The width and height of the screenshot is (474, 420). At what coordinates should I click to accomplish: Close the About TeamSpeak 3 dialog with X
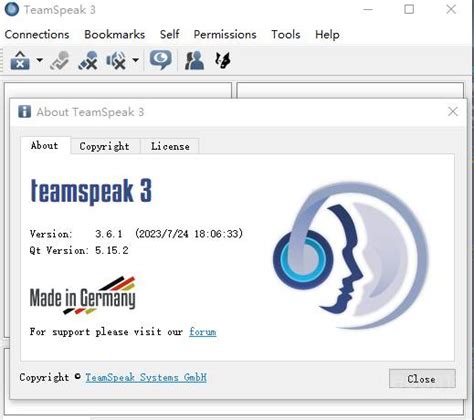pyautogui.click(x=453, y=112)
